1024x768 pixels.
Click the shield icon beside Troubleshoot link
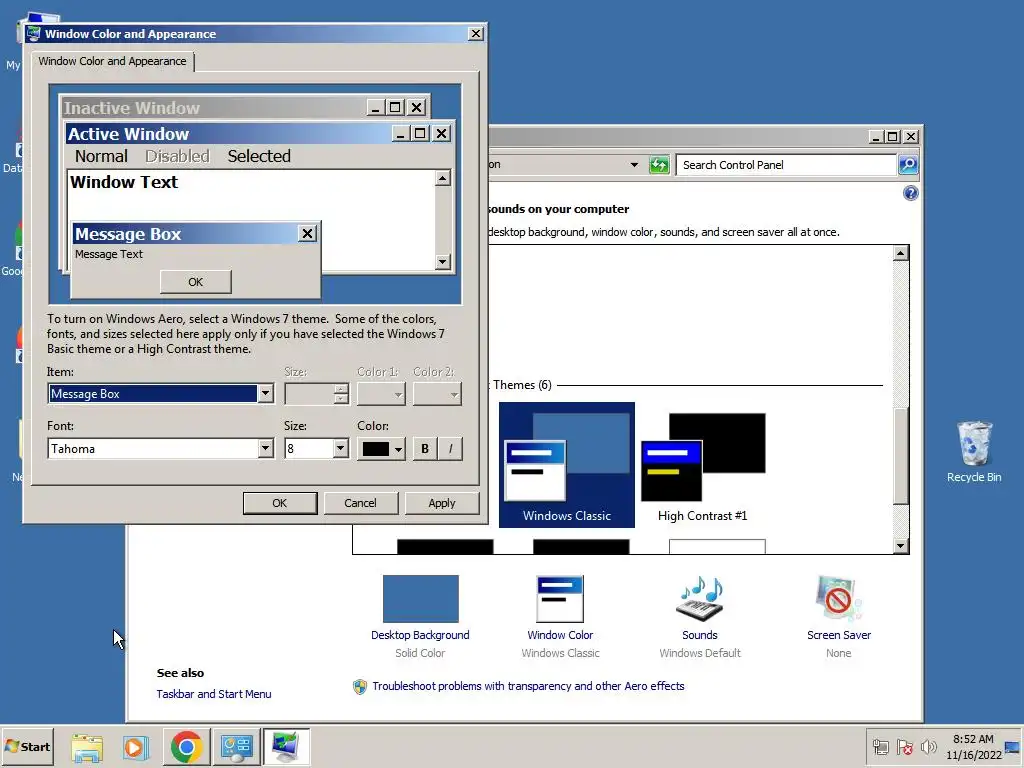360,686
